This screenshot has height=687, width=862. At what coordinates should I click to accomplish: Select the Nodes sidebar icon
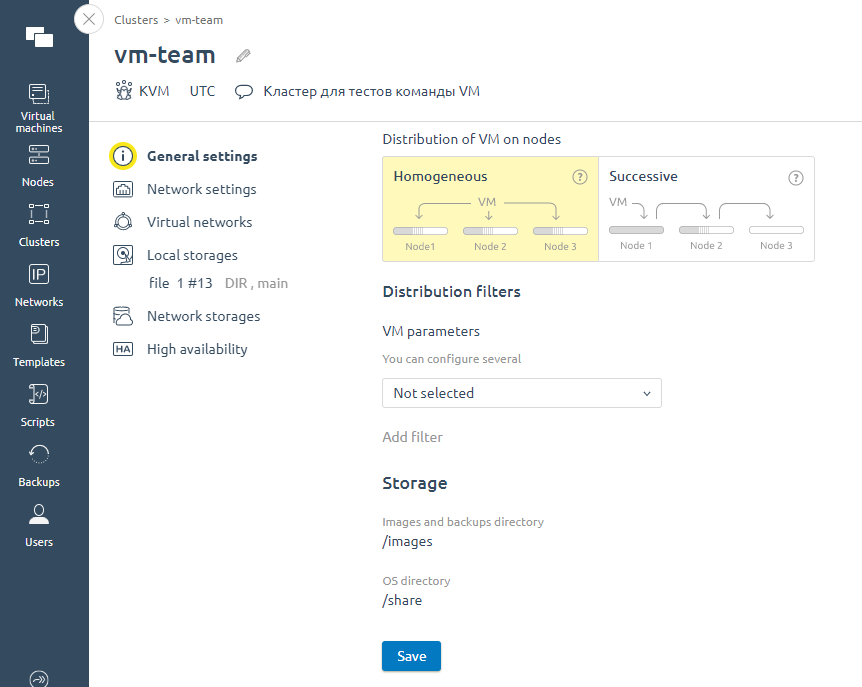(x=38, y=165)
